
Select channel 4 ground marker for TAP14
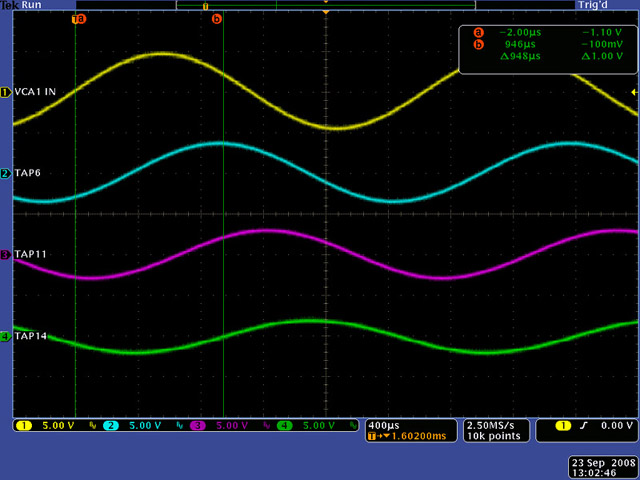pyautogui.click(x=5, y=336)
